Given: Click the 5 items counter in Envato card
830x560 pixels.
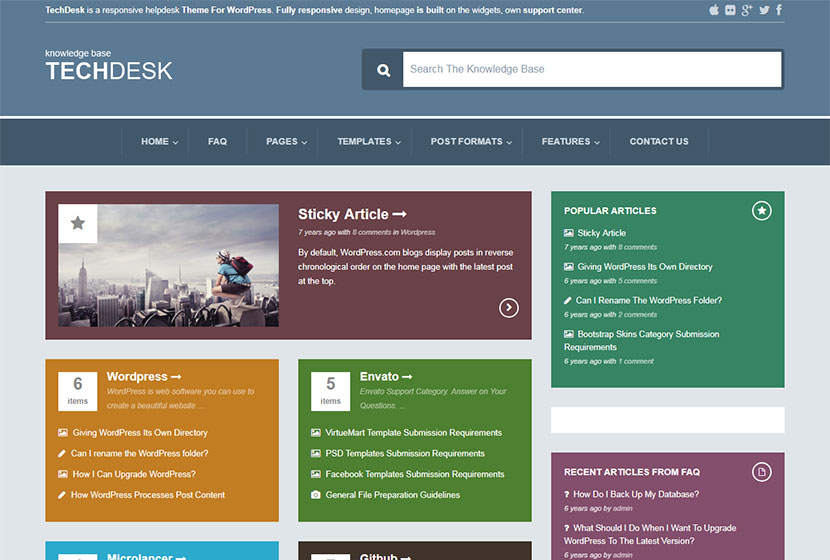Looking at the screenshot, I should click(331, 392).
